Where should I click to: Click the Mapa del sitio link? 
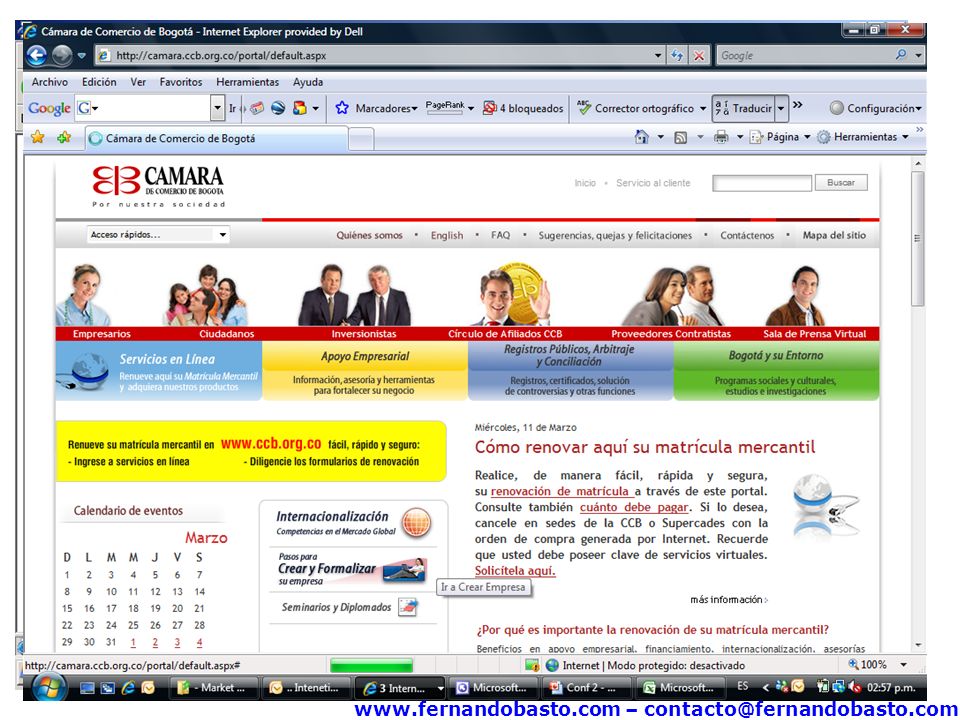point(834,235)
